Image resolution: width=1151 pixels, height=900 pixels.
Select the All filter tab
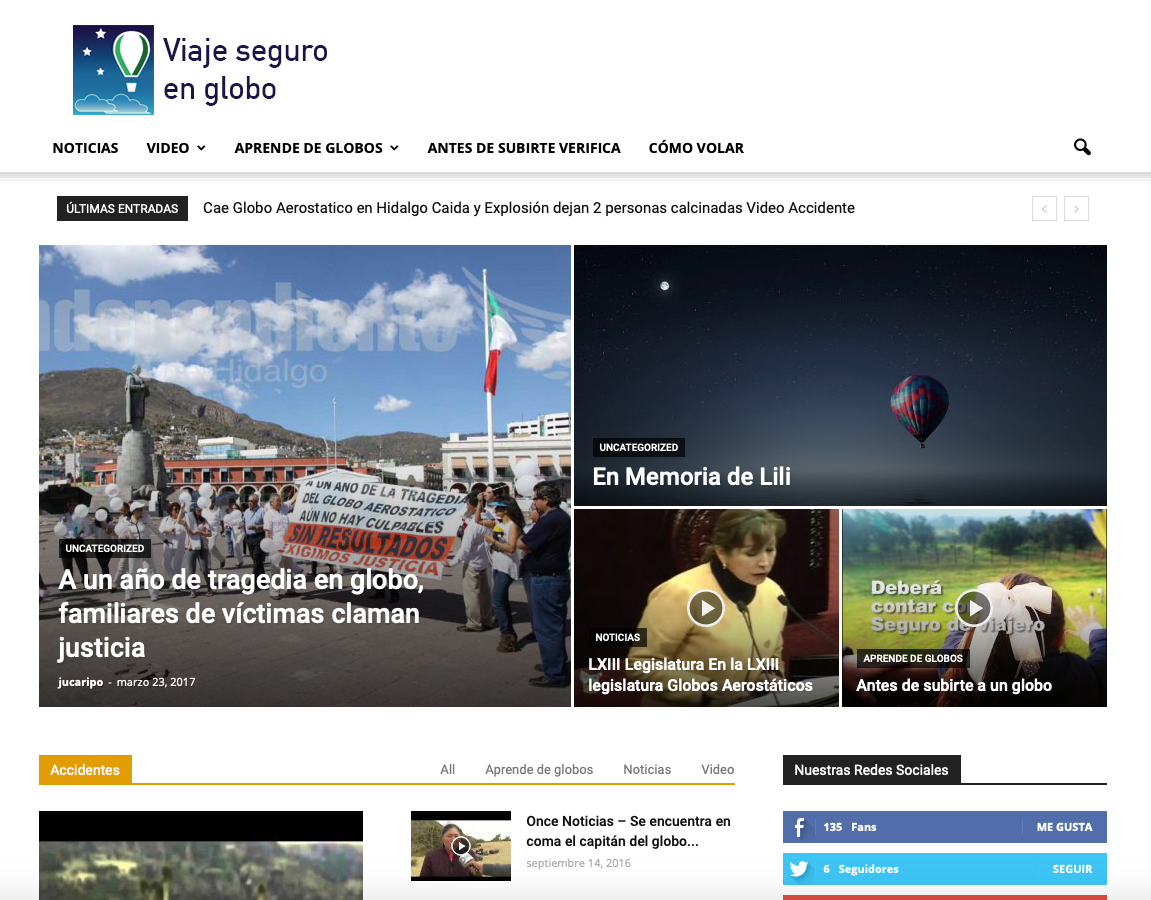(x=448, y=769)
